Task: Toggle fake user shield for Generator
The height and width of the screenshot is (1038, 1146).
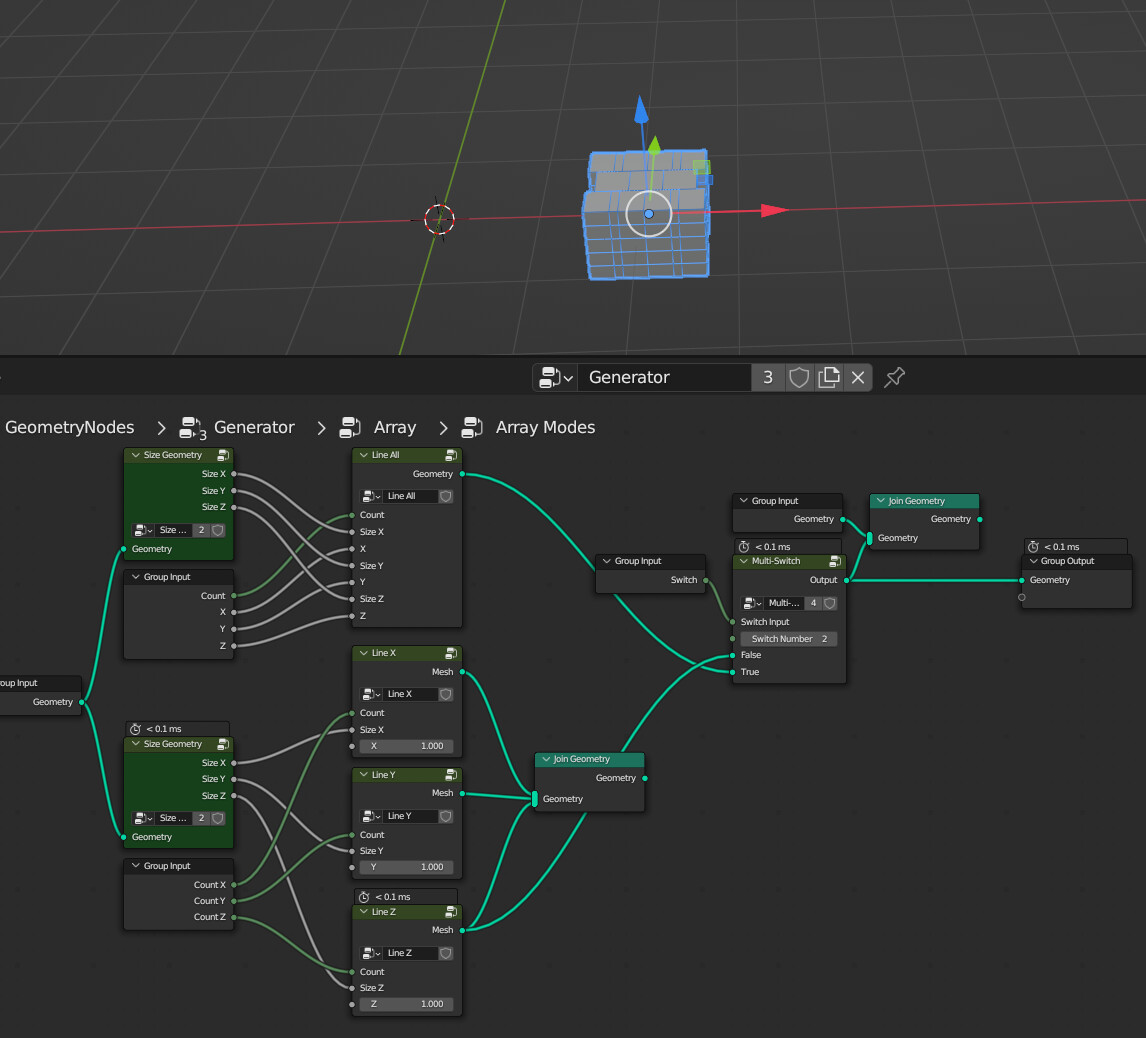Action: [799, 377]
